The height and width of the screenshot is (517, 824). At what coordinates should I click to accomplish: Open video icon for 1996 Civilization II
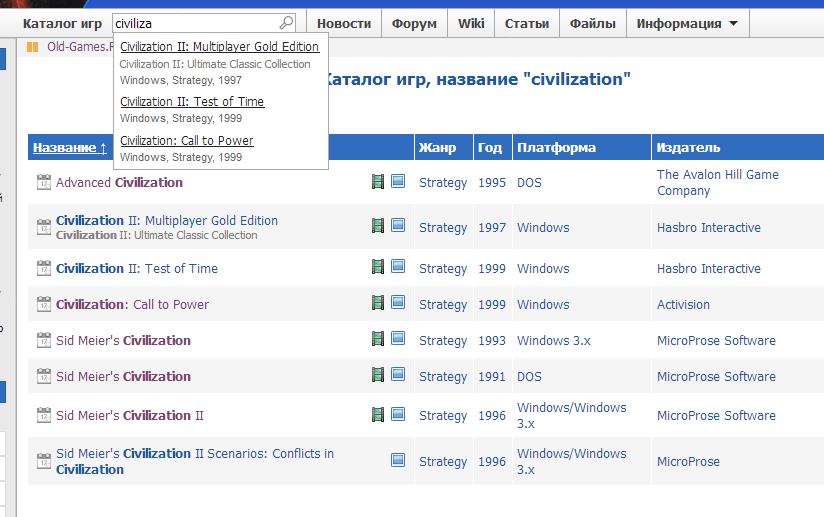point(378,414)
